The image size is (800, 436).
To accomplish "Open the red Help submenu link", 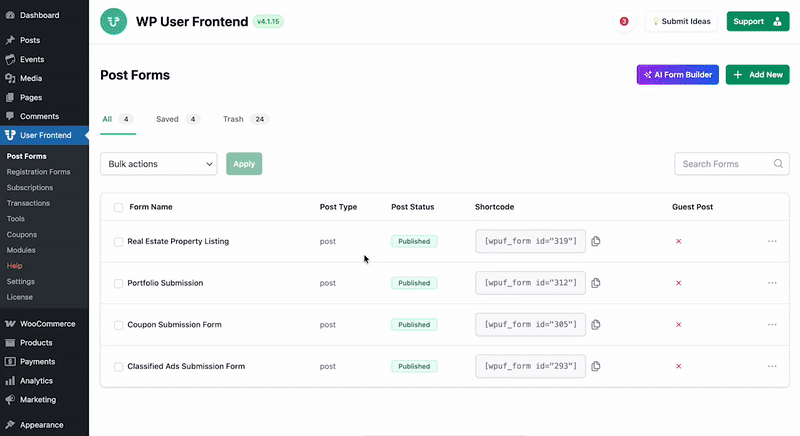I will [x=14, y=266].
